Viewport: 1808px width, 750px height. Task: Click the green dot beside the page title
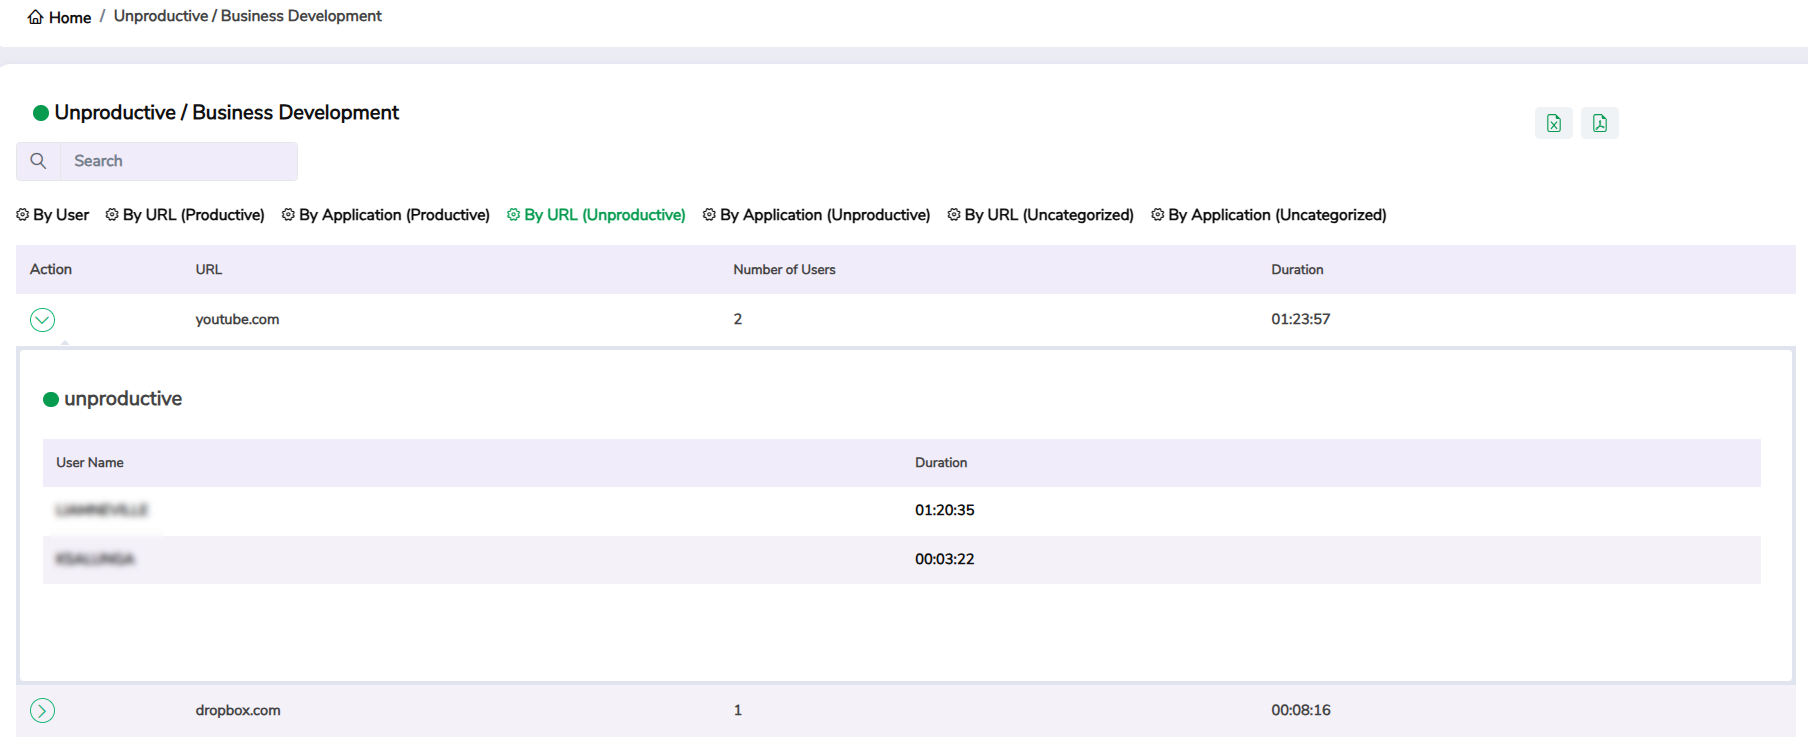coord(41,113)
